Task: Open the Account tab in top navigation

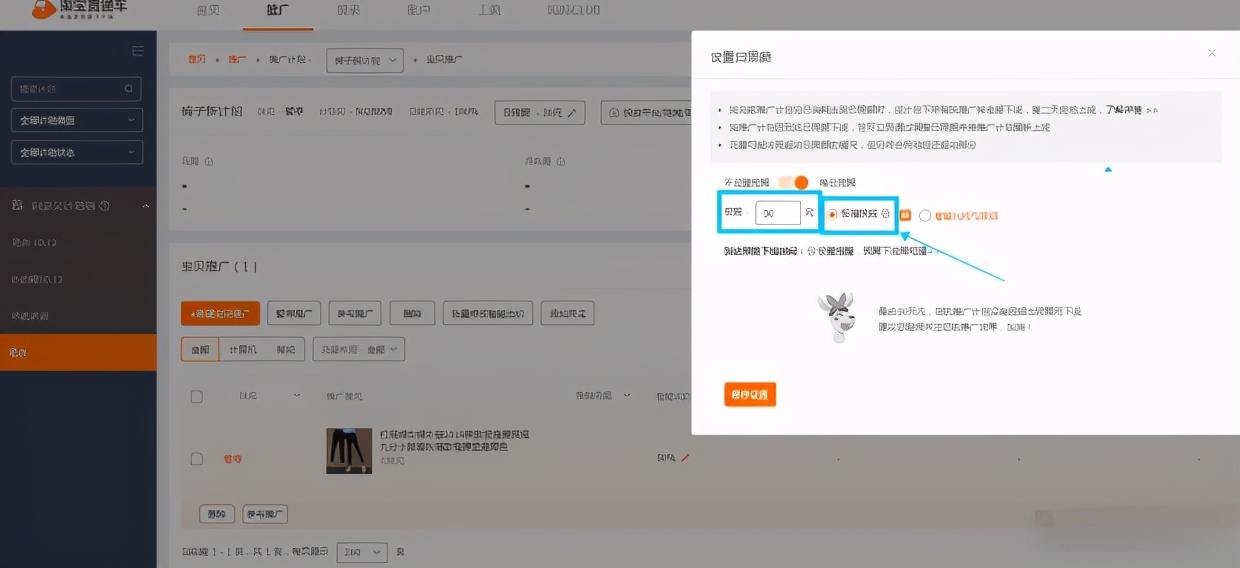Action: pyautogui.click(x=419, y=10)
